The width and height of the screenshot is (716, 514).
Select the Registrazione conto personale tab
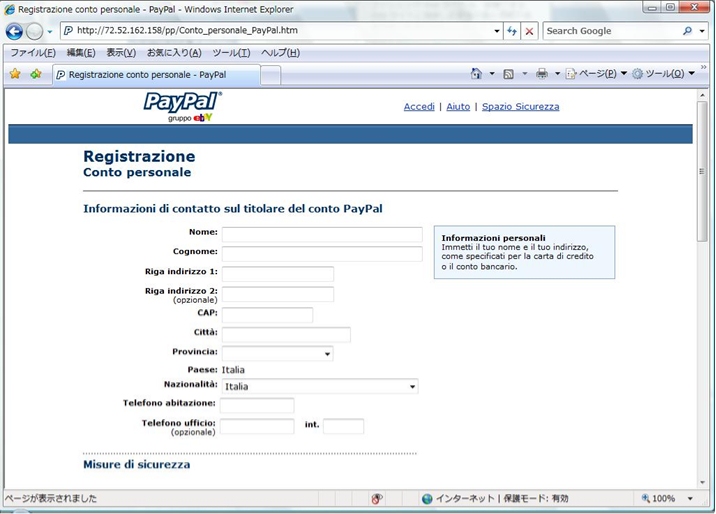tap(155, 75)
